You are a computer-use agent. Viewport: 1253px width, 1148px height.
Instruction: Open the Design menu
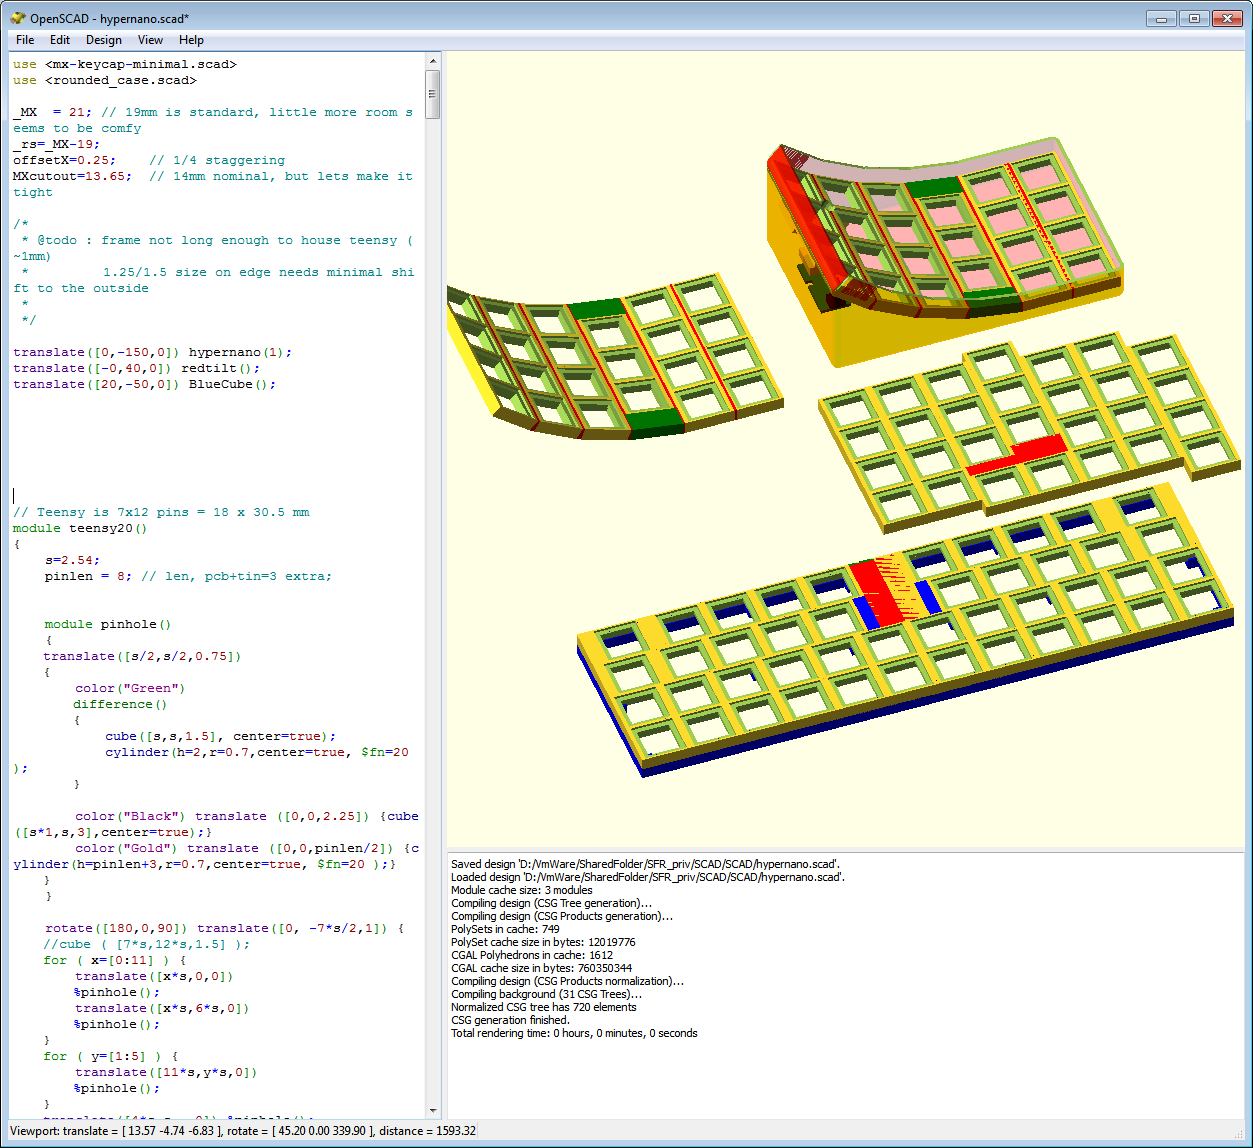pyautogui.click(x=104, y=40)
